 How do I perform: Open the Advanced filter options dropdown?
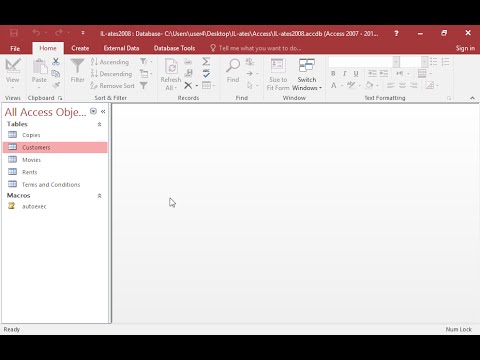click(x=146, y=74)
